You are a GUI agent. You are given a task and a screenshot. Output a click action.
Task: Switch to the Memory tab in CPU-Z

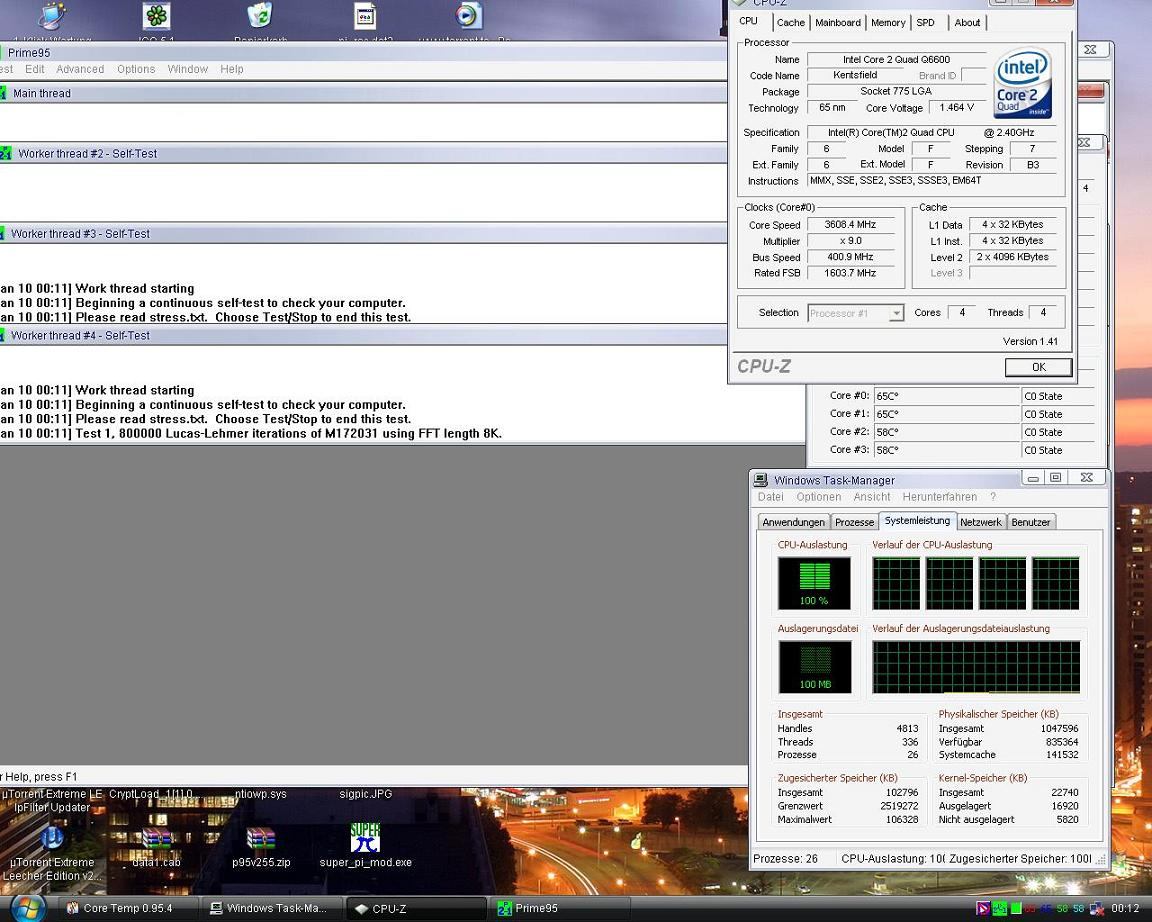(888, 23)
